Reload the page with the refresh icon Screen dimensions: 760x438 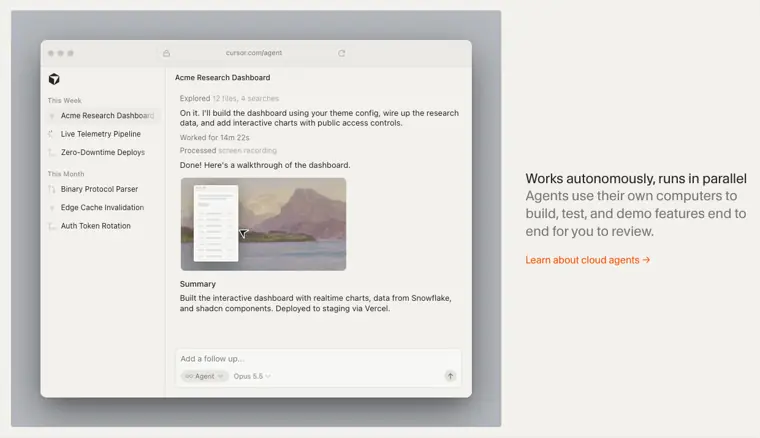342,53
